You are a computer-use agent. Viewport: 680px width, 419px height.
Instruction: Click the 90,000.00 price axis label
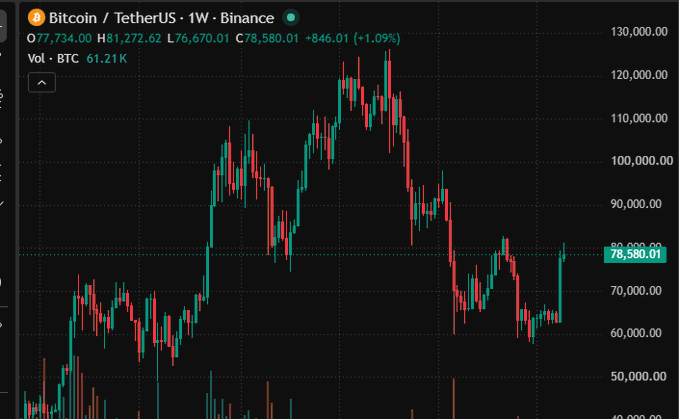coord(636,204)
